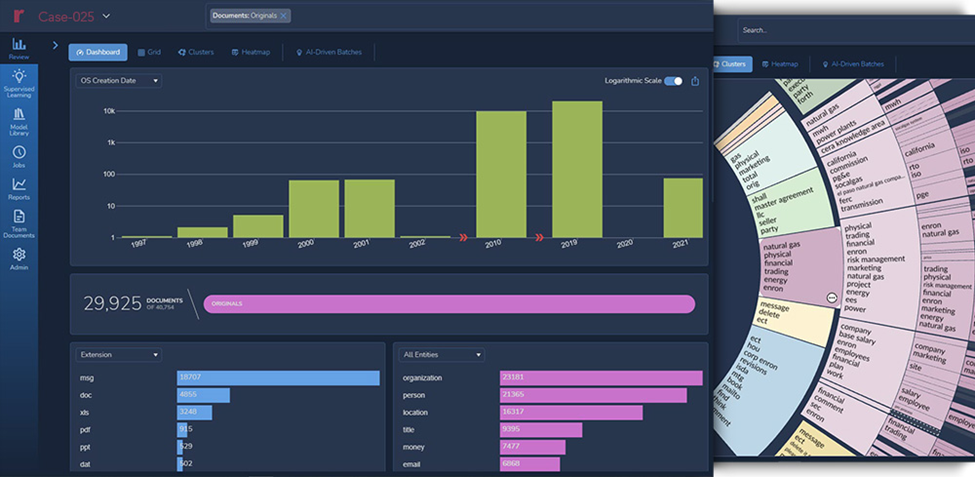Select the organization entity bar 23181
Image resolution: width=975 pixels, height=477 pixels.
tap(601, 378)
